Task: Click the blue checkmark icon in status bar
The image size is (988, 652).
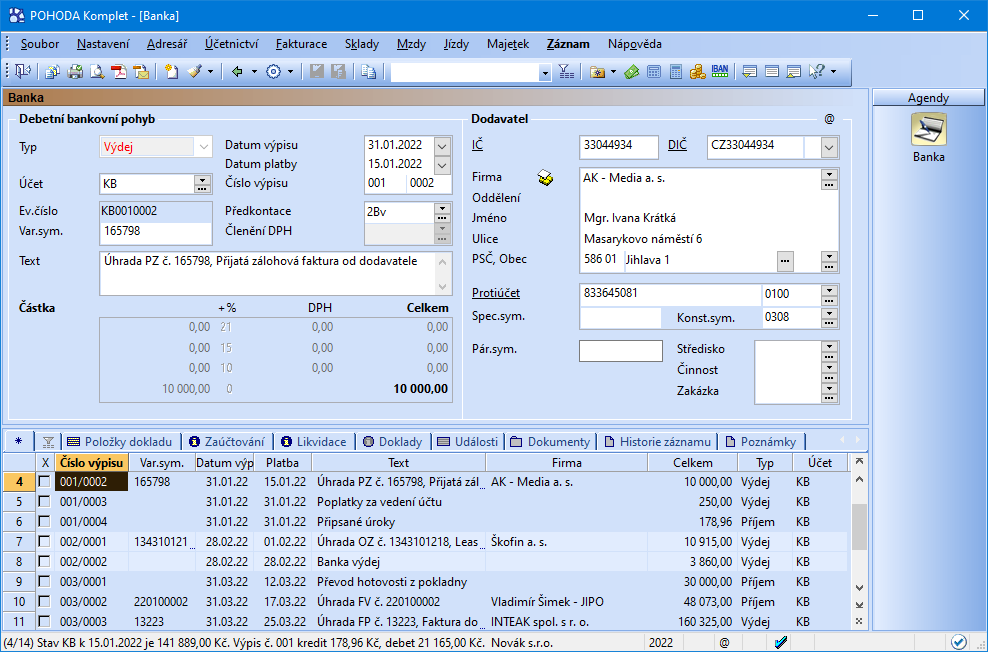Action: [x=781, y=643]
